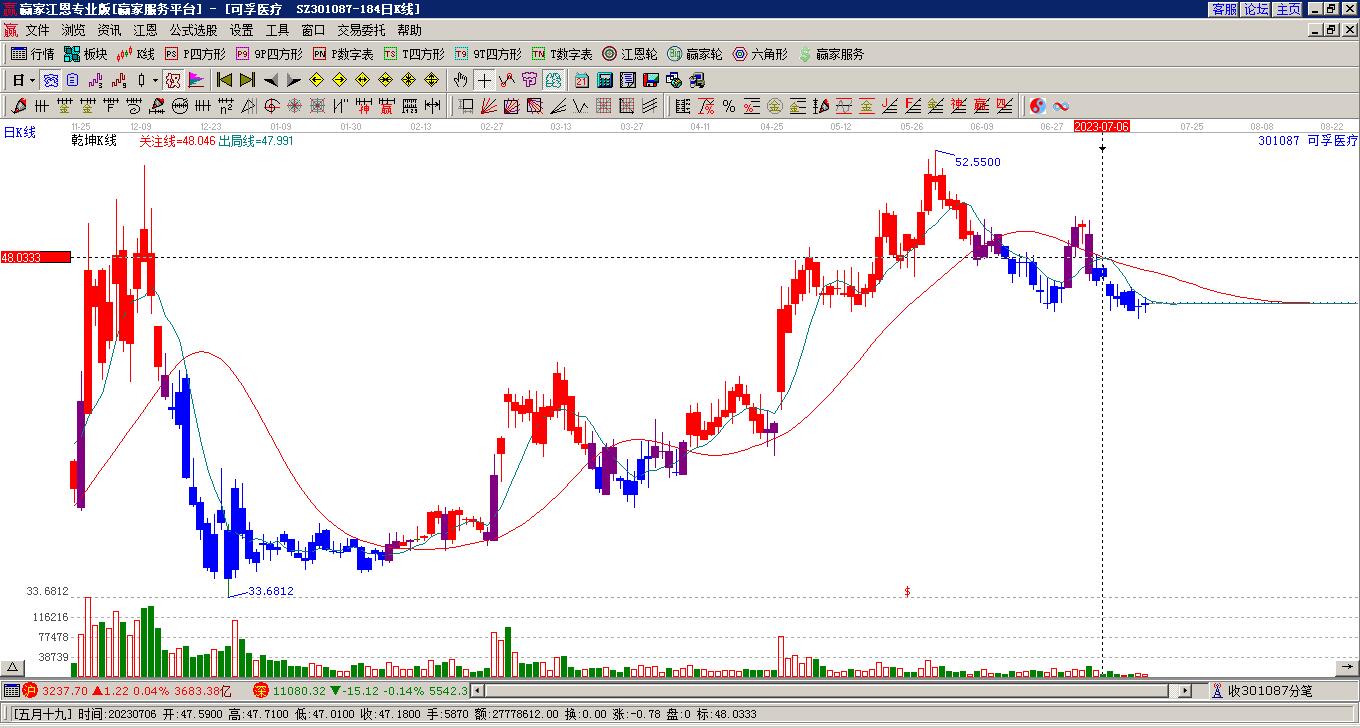Select the Gann fan lines tool

coord(489,106)
